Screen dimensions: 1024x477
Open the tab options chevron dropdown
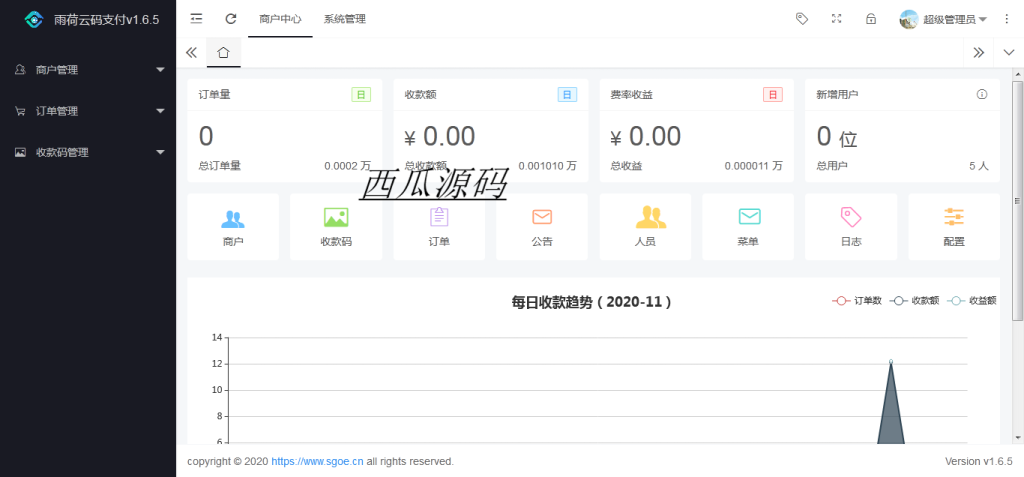tap(1008, 53)
